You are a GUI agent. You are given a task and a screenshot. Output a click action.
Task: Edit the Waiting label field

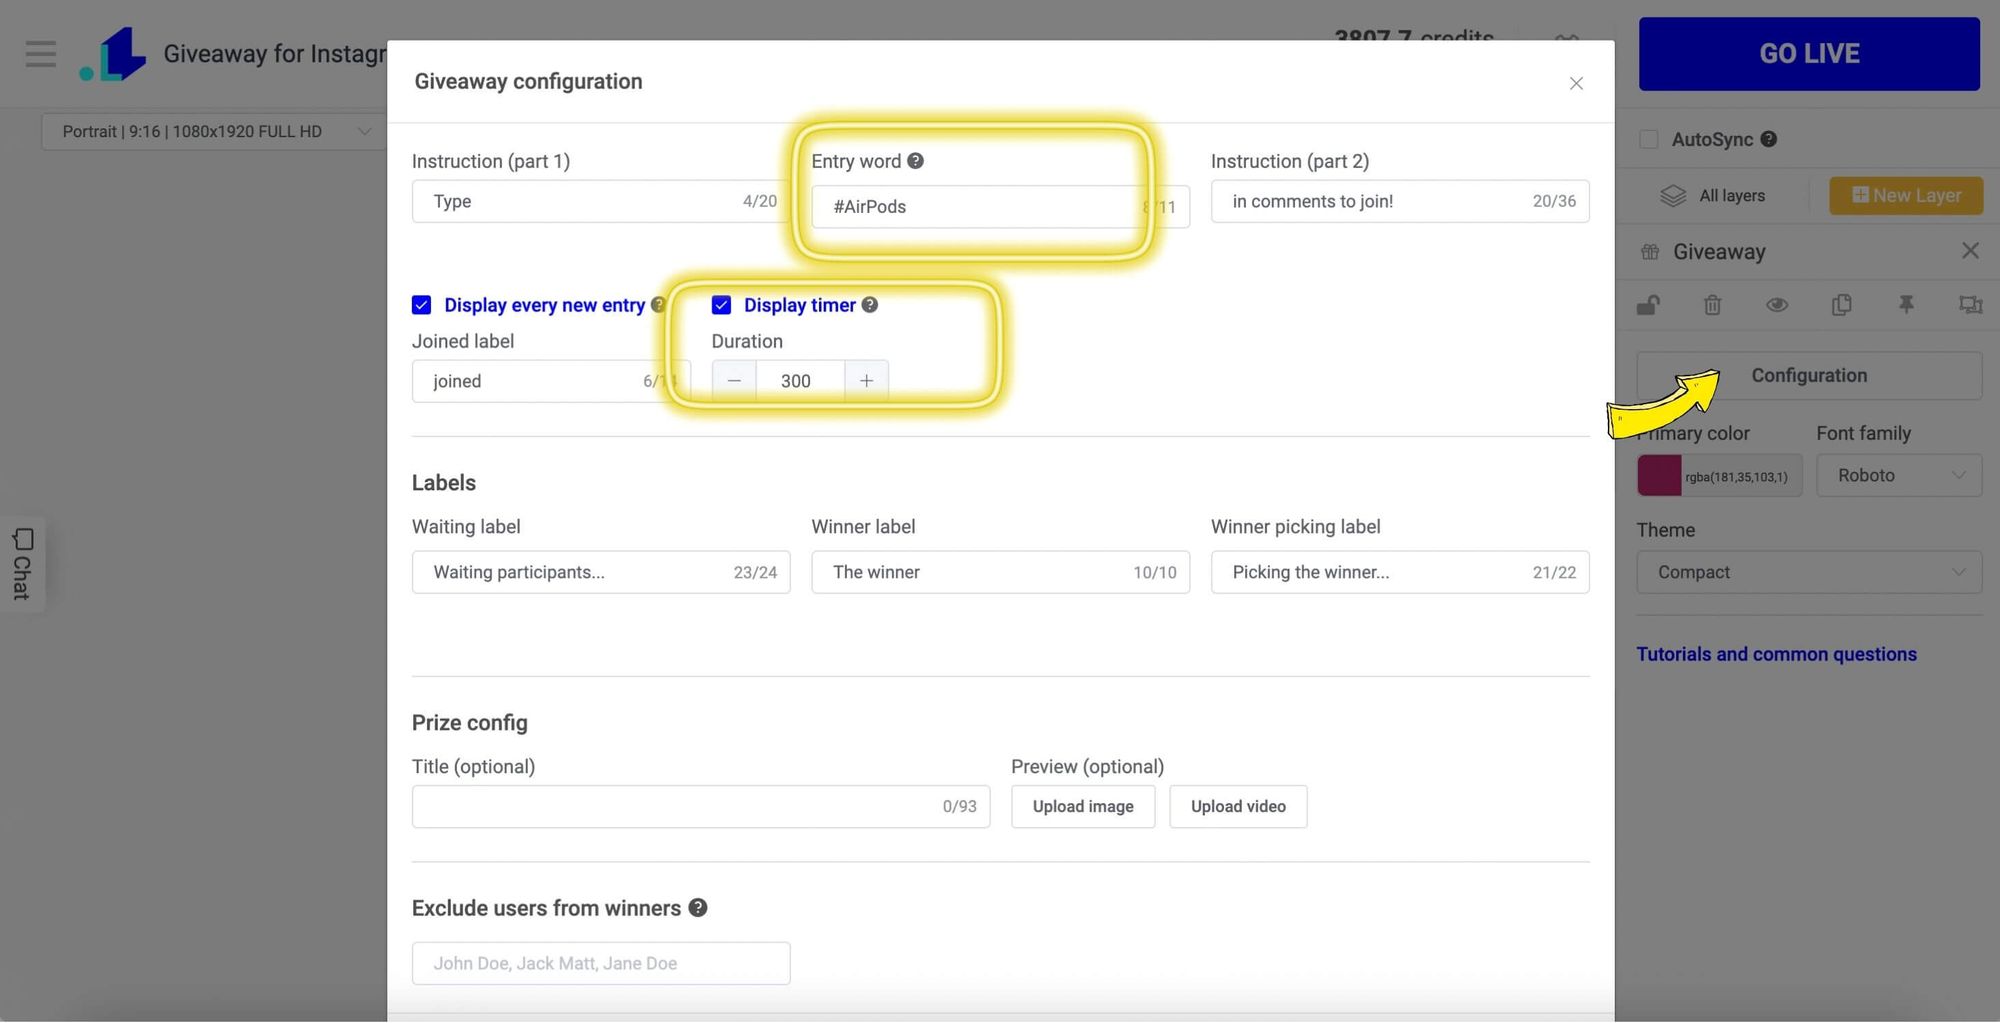[600, 572]
